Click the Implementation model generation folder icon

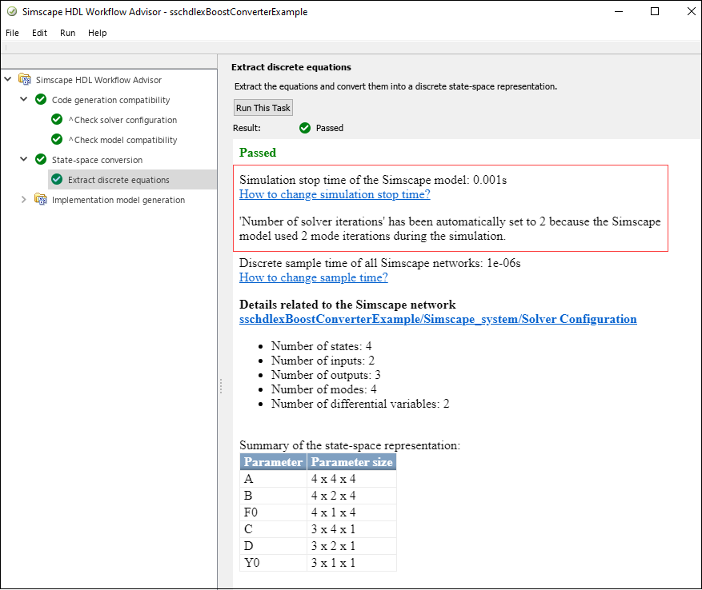41,199
